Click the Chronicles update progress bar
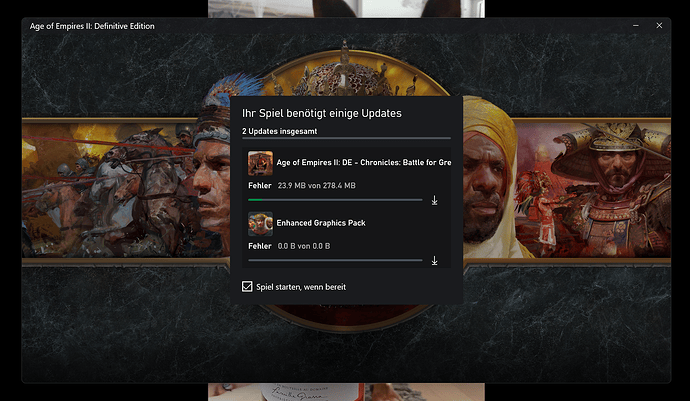The width and height of the screenshot is (690, 401). point(335,200)
